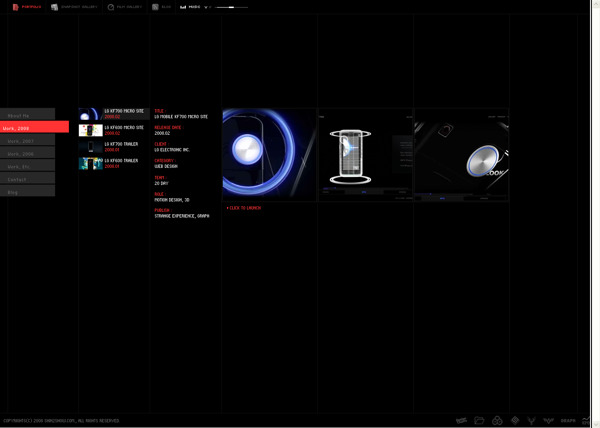
Task: Open the Blog sidebar tab
Action: [28, 191]
